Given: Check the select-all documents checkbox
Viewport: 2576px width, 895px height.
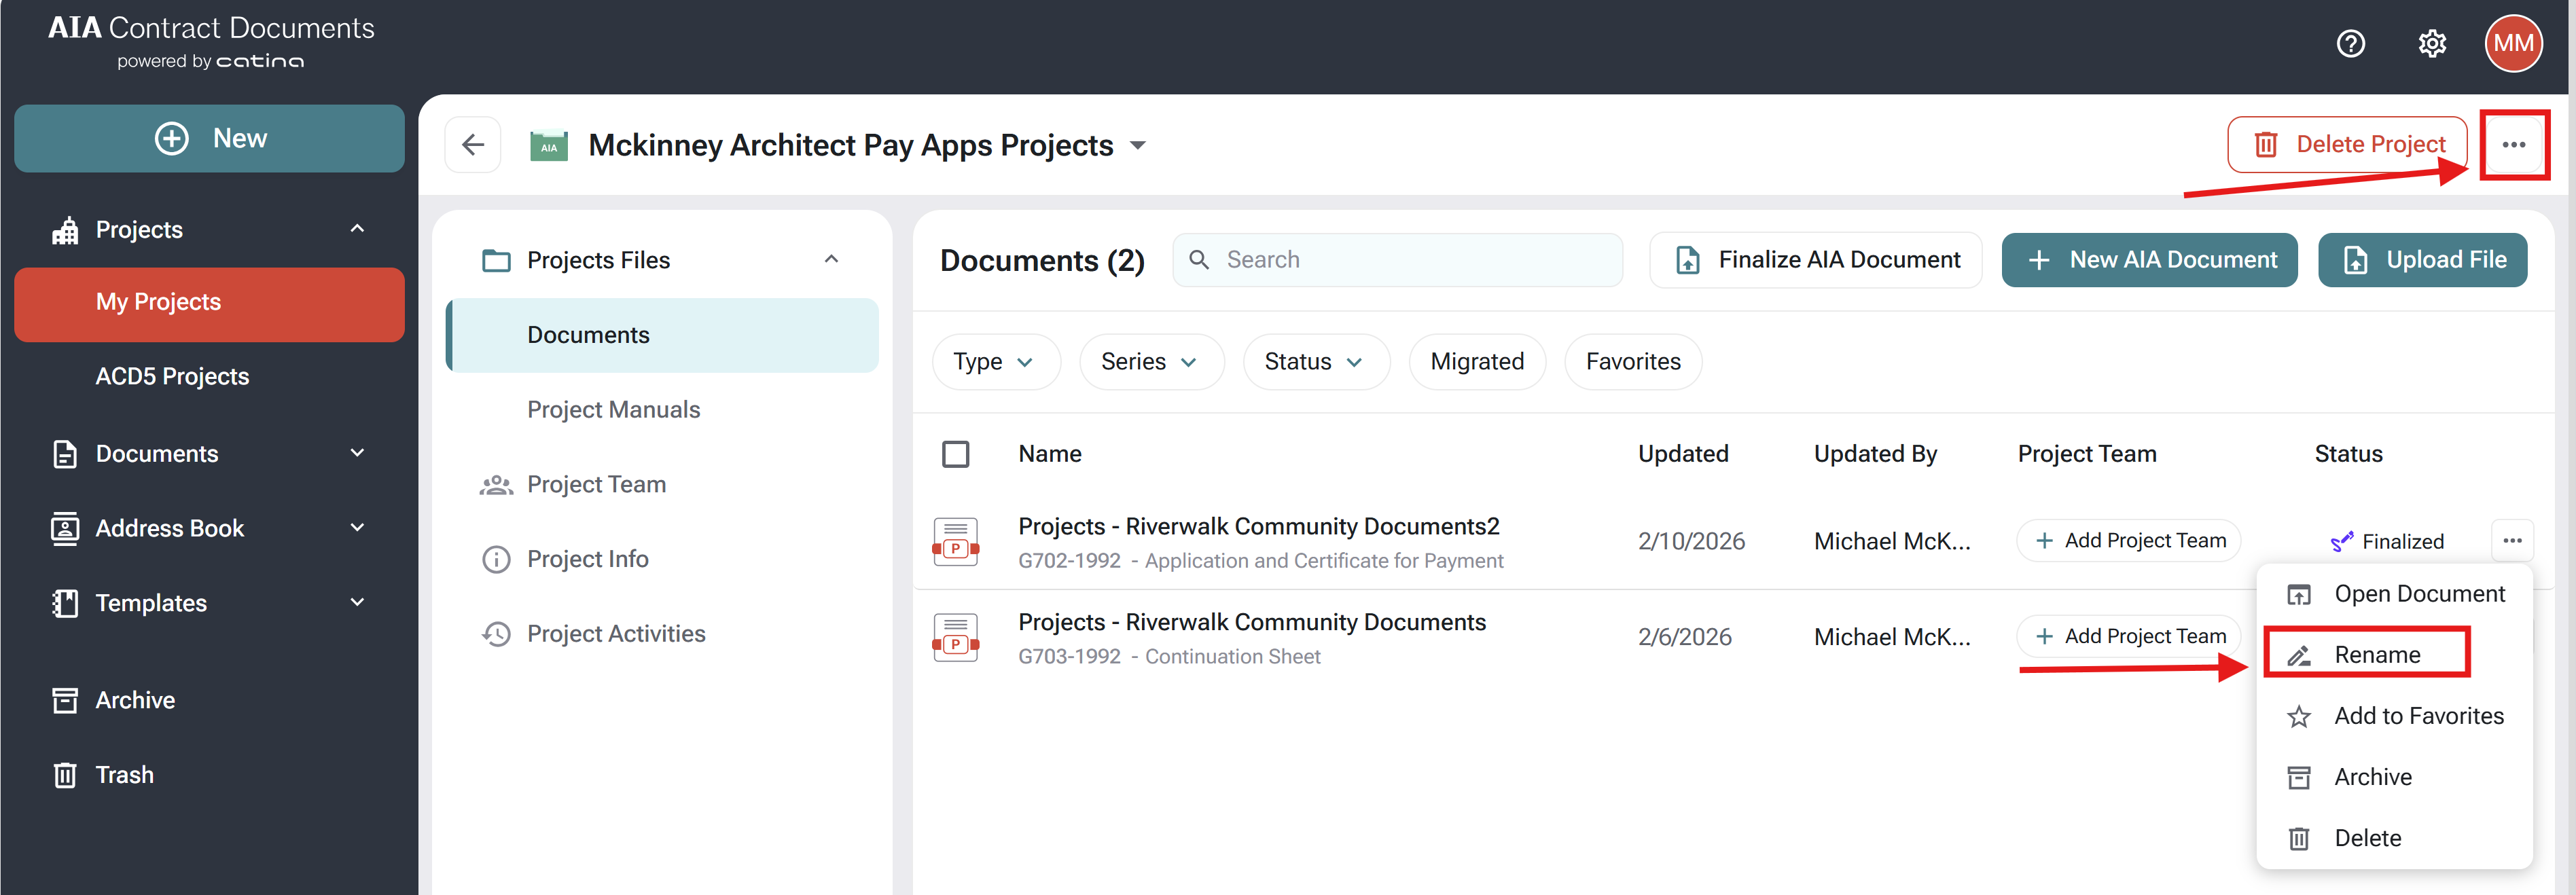Looking at the screenshot, I should click(x=955, y=454).
